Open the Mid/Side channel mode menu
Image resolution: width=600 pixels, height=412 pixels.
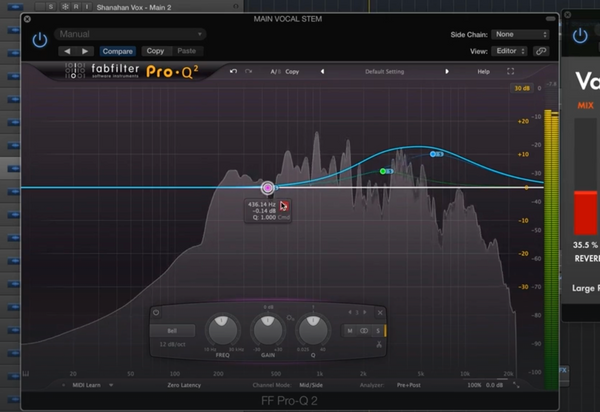point(311,385)
